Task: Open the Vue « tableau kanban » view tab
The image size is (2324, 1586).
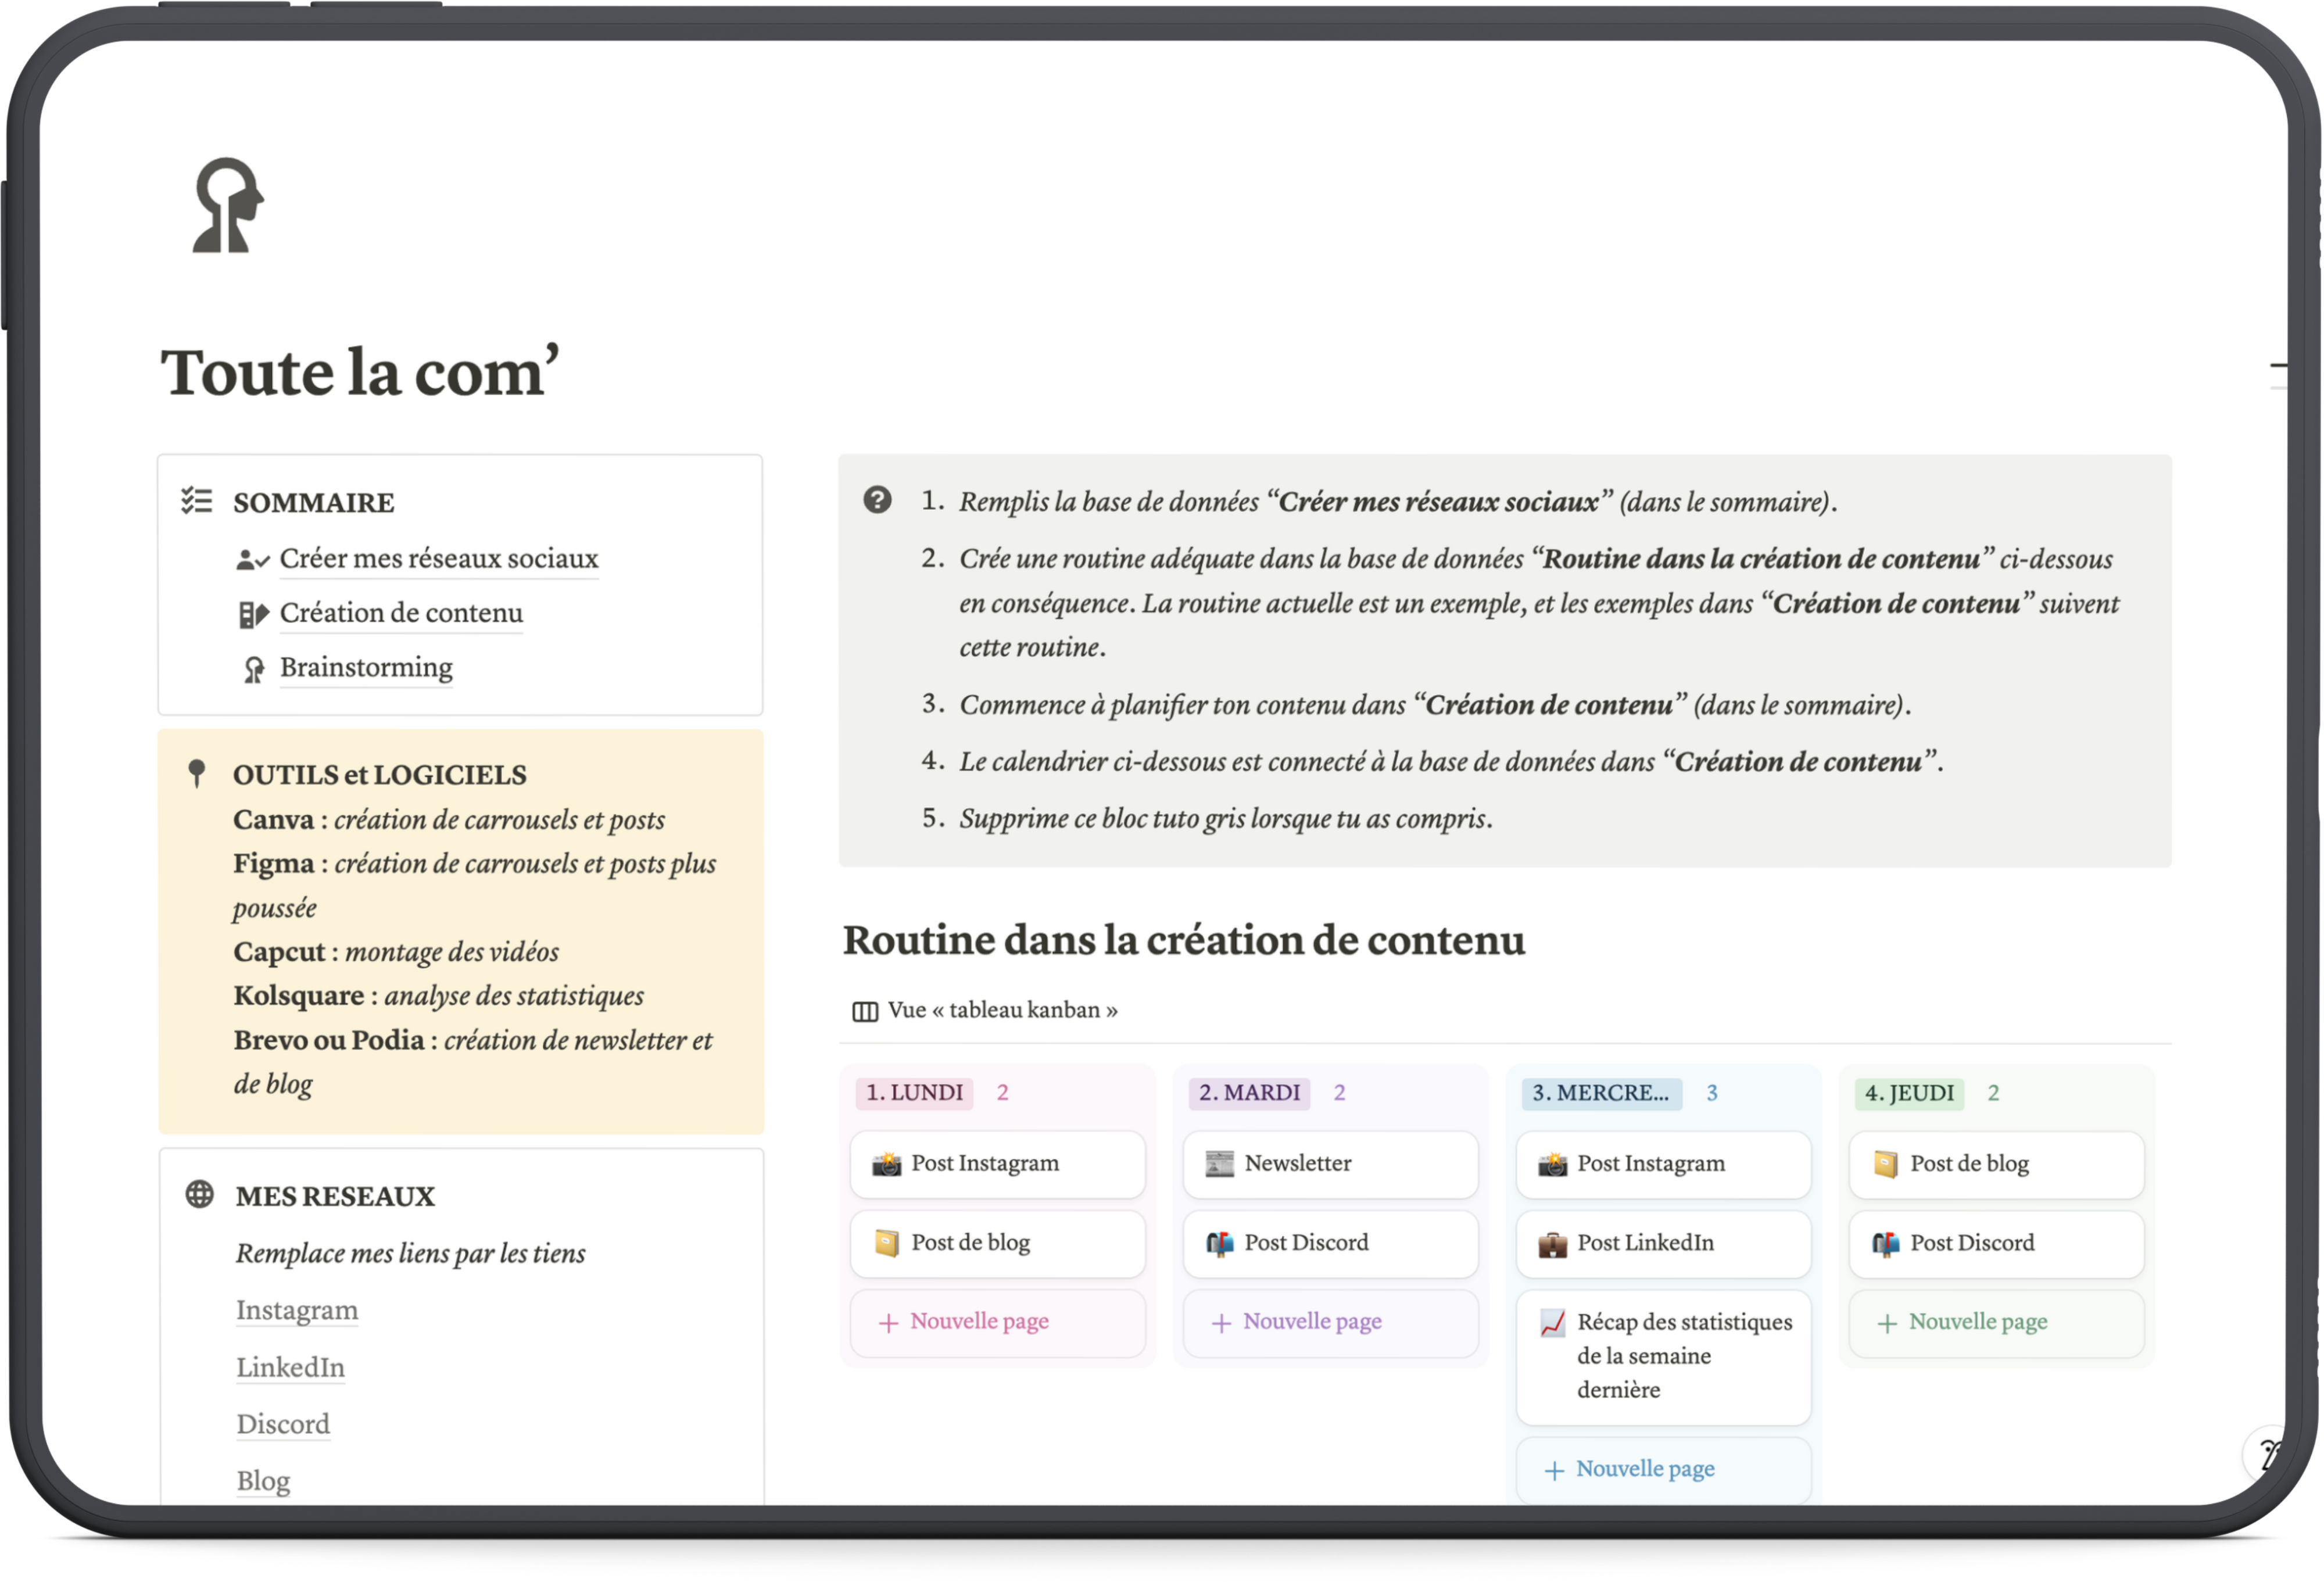Action: pyautogui.click(x=1002, y=1010)
